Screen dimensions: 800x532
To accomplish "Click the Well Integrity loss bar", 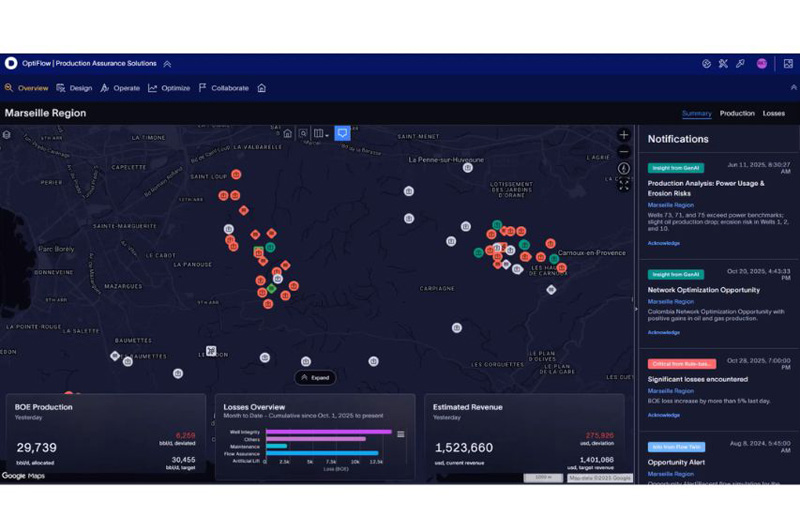I will pos(329,432).
